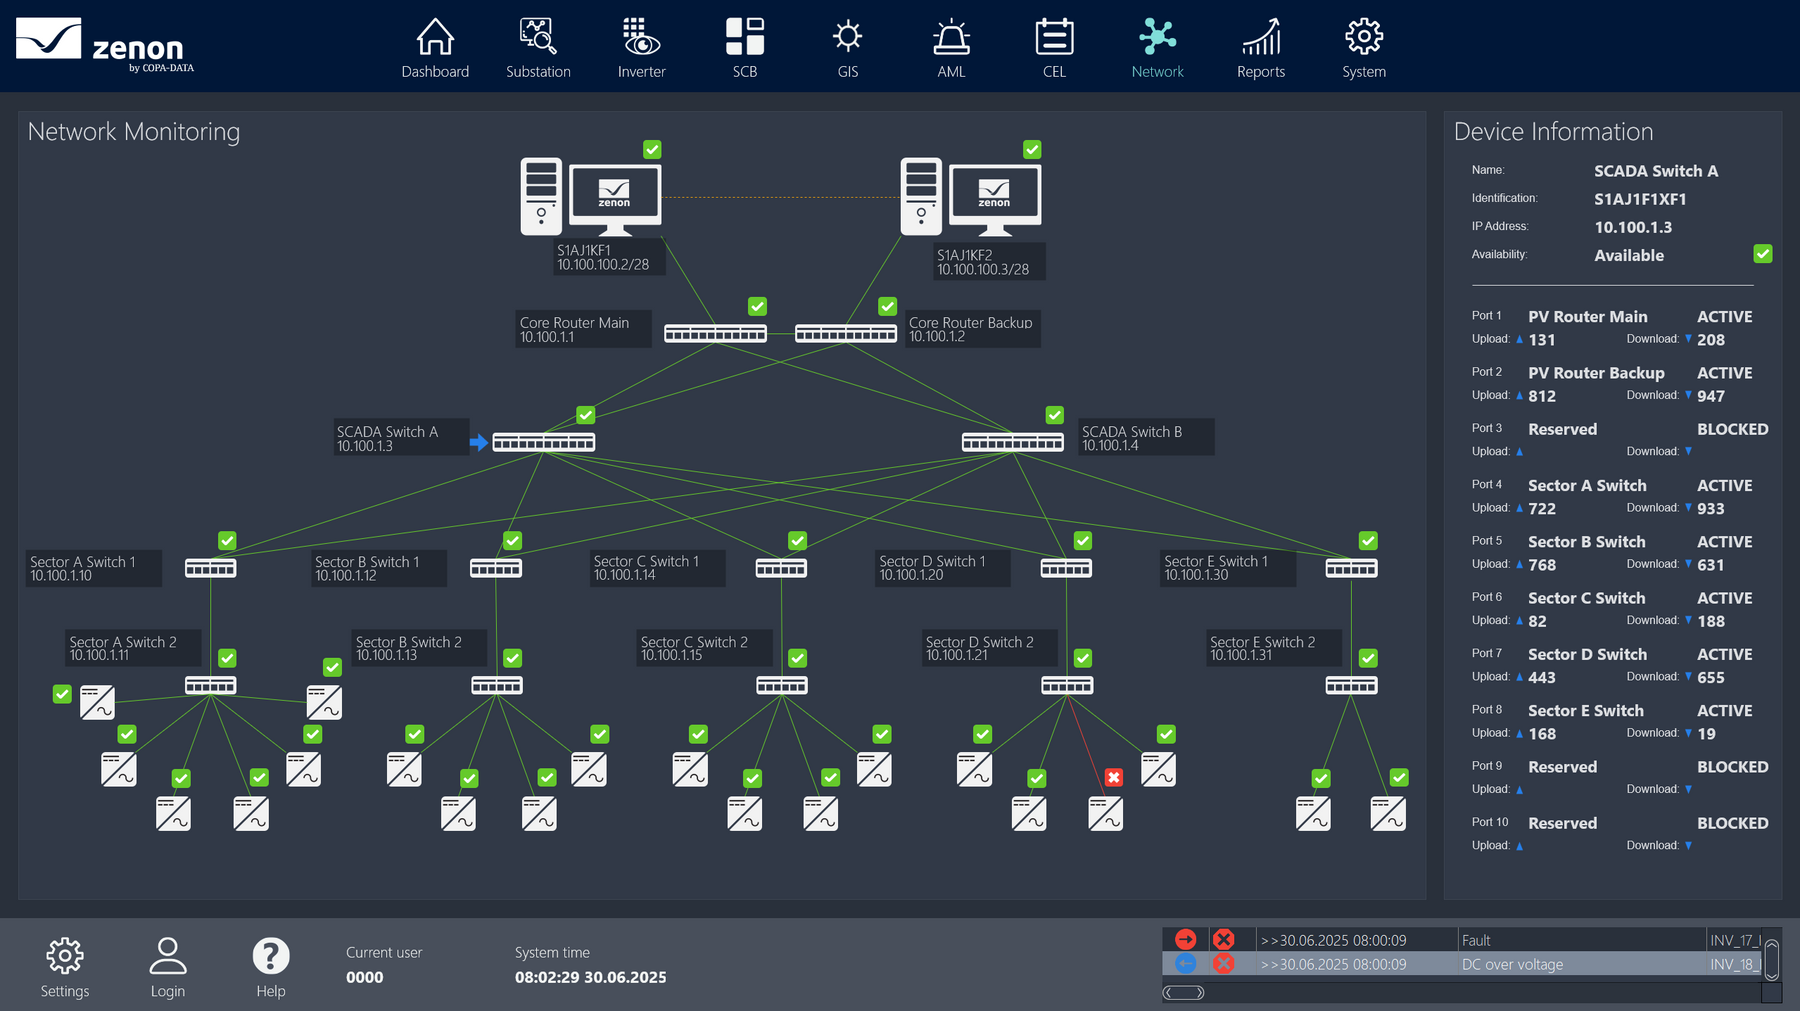
Task: Click blue arrow icon in DC over voltage row
Action: coord(1185,964)
